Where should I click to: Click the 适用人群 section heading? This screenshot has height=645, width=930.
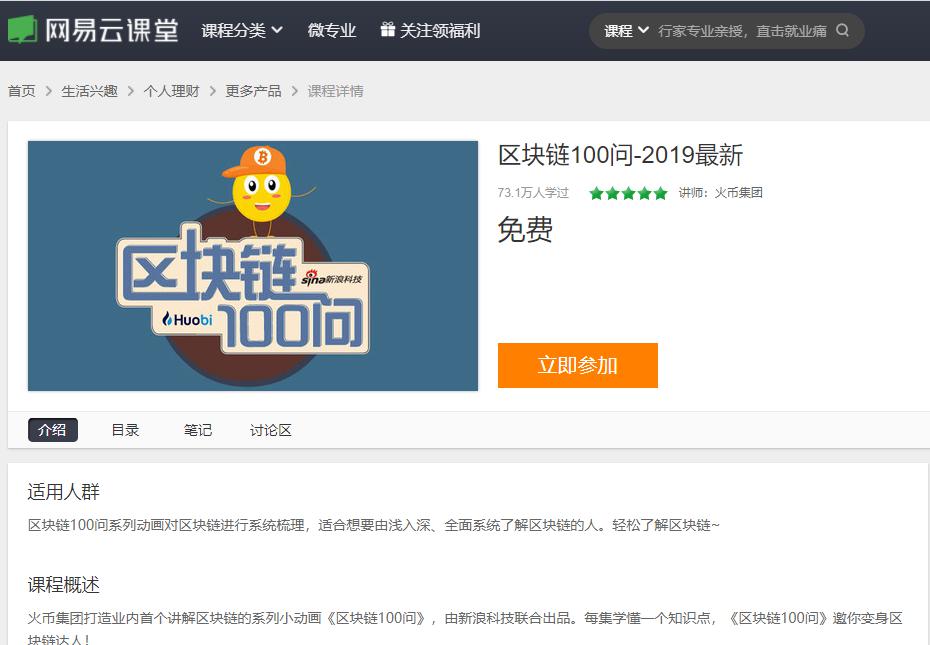point(63,492)
